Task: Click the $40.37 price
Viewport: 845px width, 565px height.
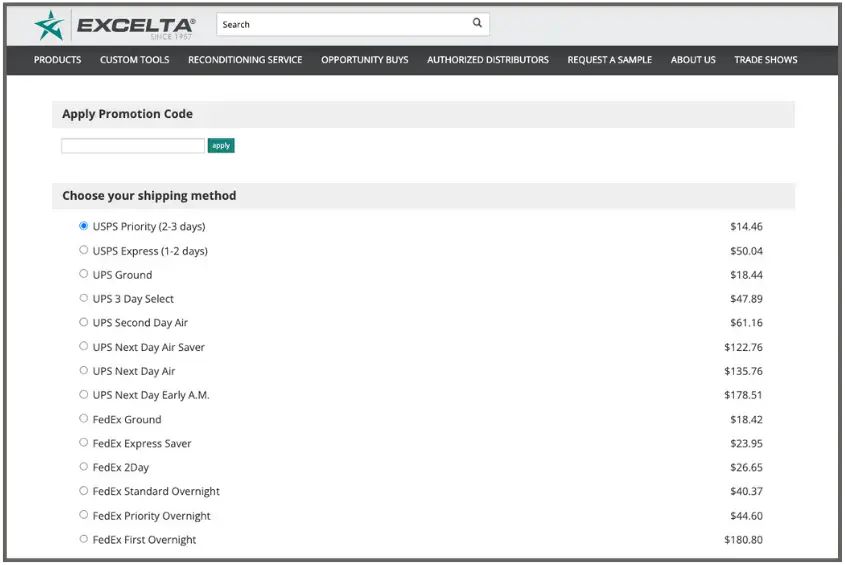Action: 746,491
